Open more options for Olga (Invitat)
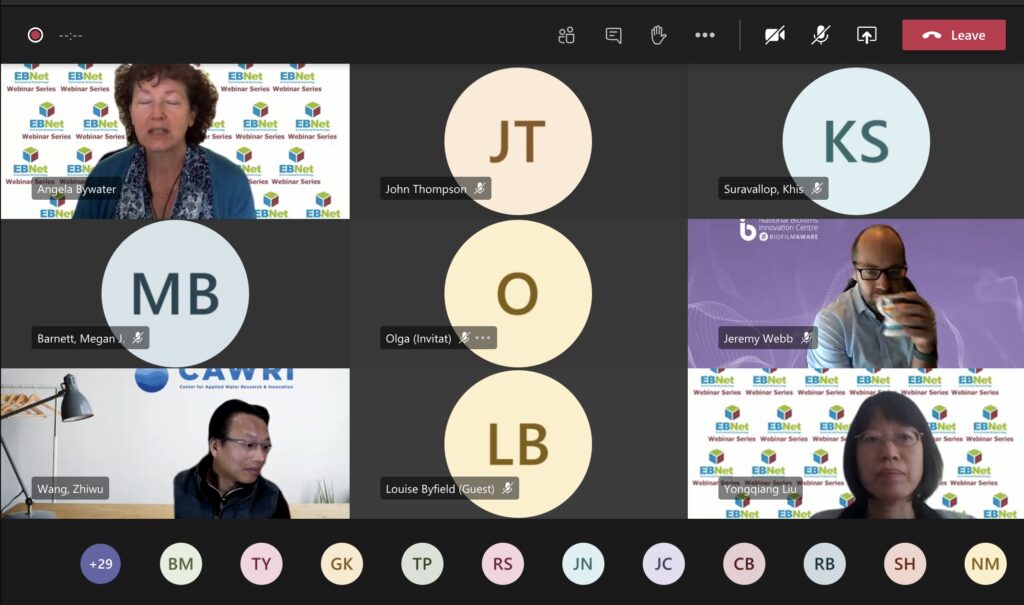Image resolution: width=1024 pixels, height=605 pixels. click(483, 338)
